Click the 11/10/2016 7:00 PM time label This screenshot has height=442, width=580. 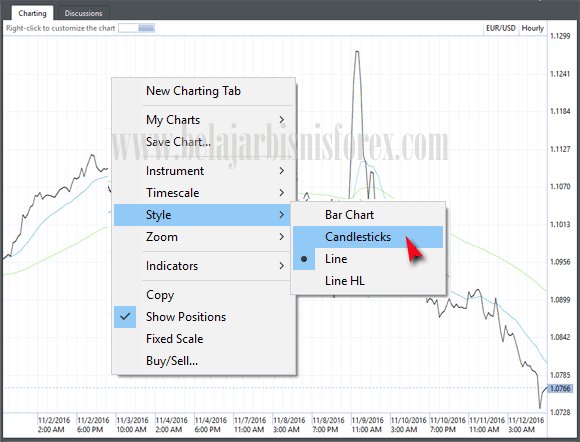point(447,425)
